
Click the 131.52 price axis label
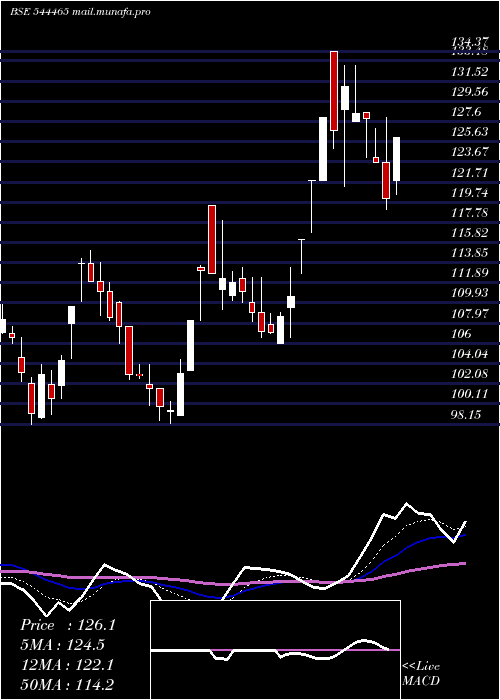pyautogui.click(x=469, y=71)
